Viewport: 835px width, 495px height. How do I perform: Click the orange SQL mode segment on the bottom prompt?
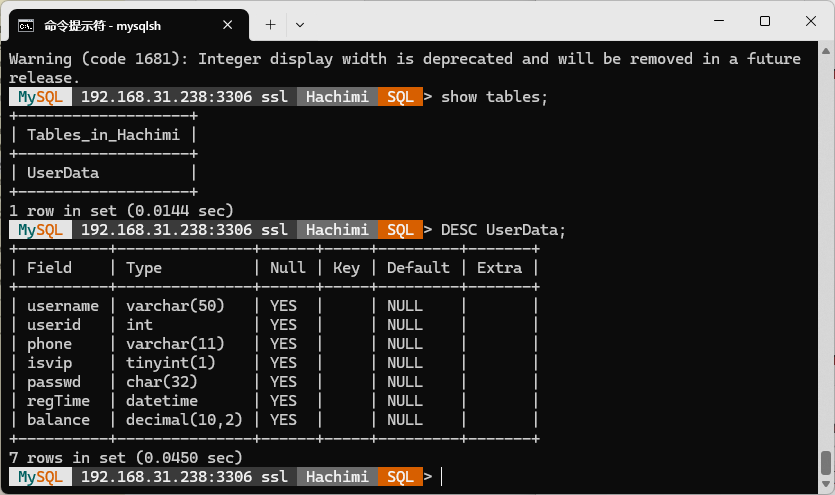coord(400,477)
